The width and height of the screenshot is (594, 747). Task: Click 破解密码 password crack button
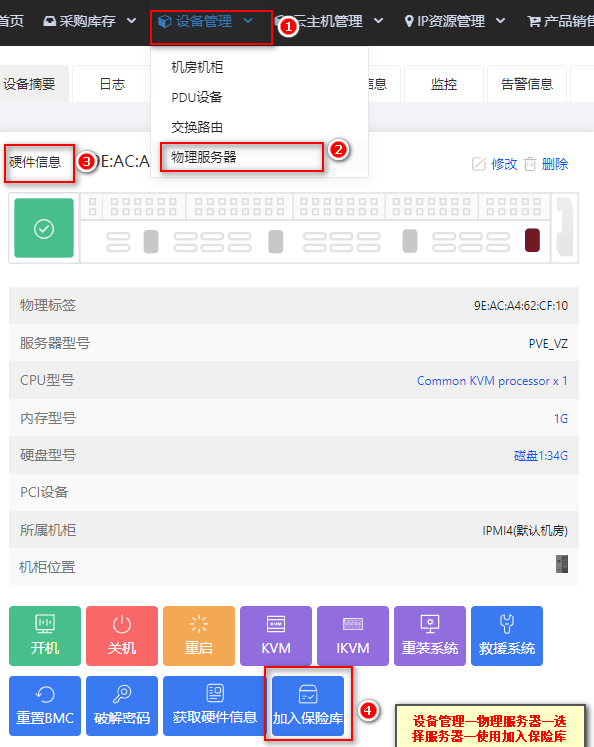[x=122, y=706]
